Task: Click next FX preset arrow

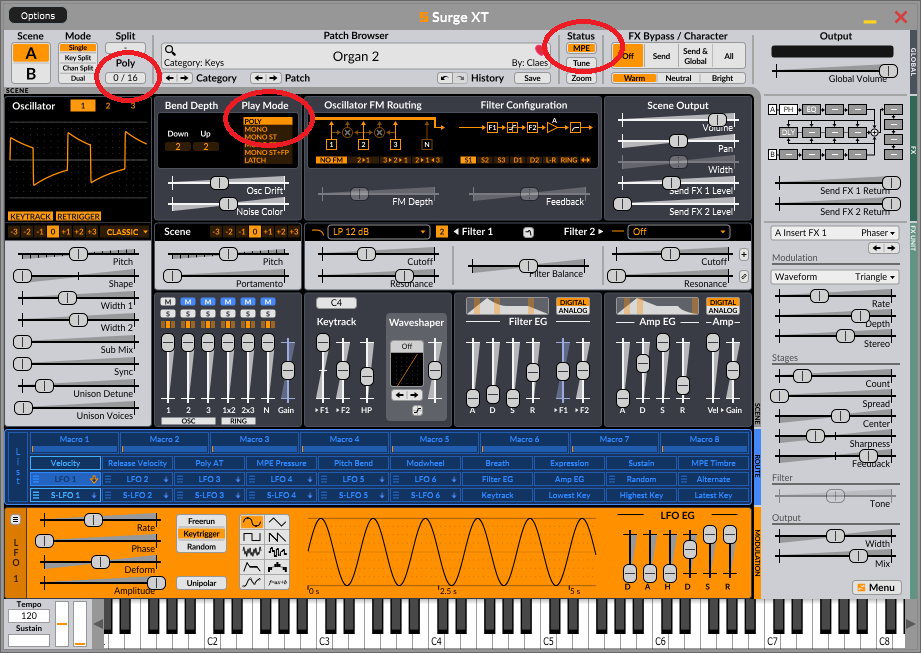Action: (x=892, y=248)
